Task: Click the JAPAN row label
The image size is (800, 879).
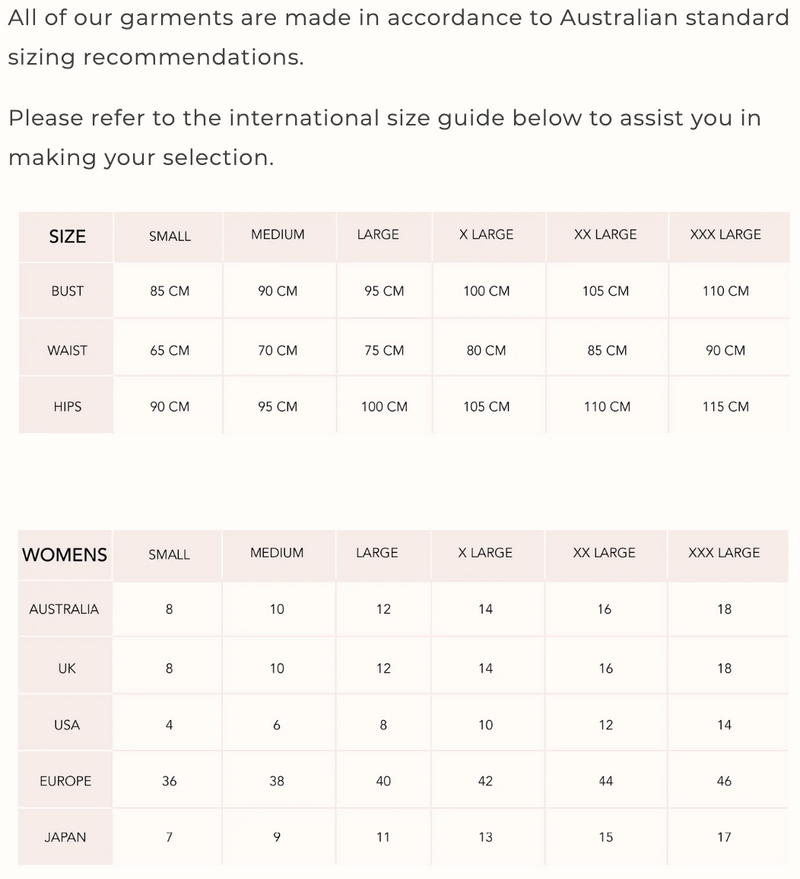Action: coord(65,837)
